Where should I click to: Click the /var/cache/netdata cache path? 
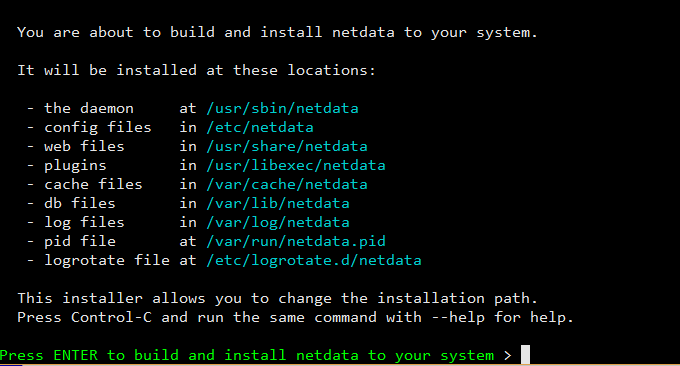287,185
